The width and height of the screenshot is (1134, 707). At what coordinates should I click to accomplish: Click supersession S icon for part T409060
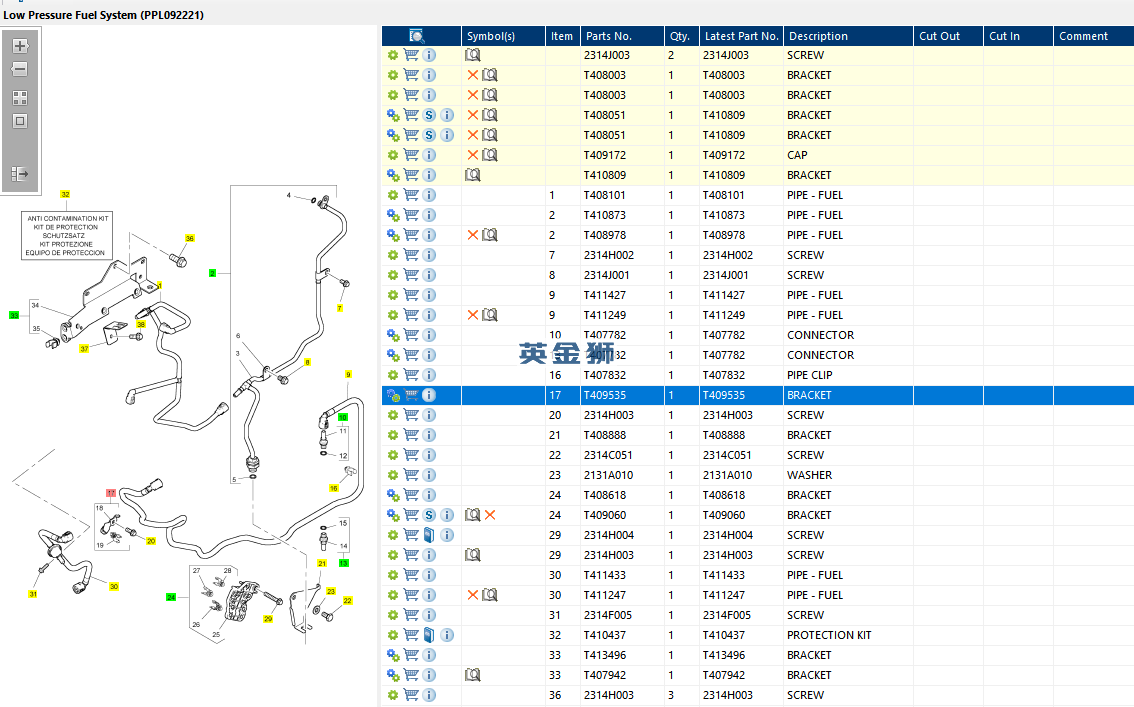[429, 515]
